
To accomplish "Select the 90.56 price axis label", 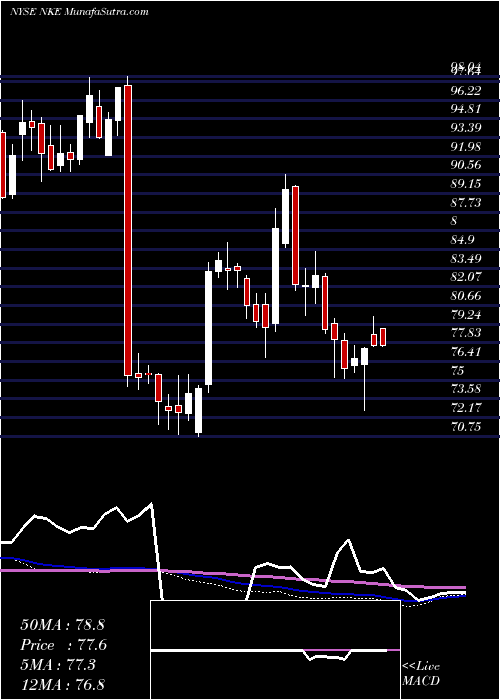I will (467, 165).
